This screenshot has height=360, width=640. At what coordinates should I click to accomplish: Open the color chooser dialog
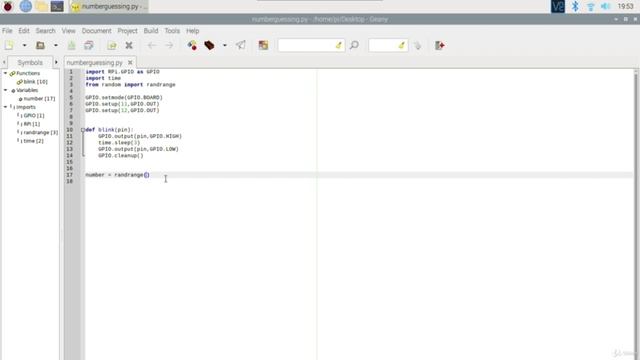(263, 45)
